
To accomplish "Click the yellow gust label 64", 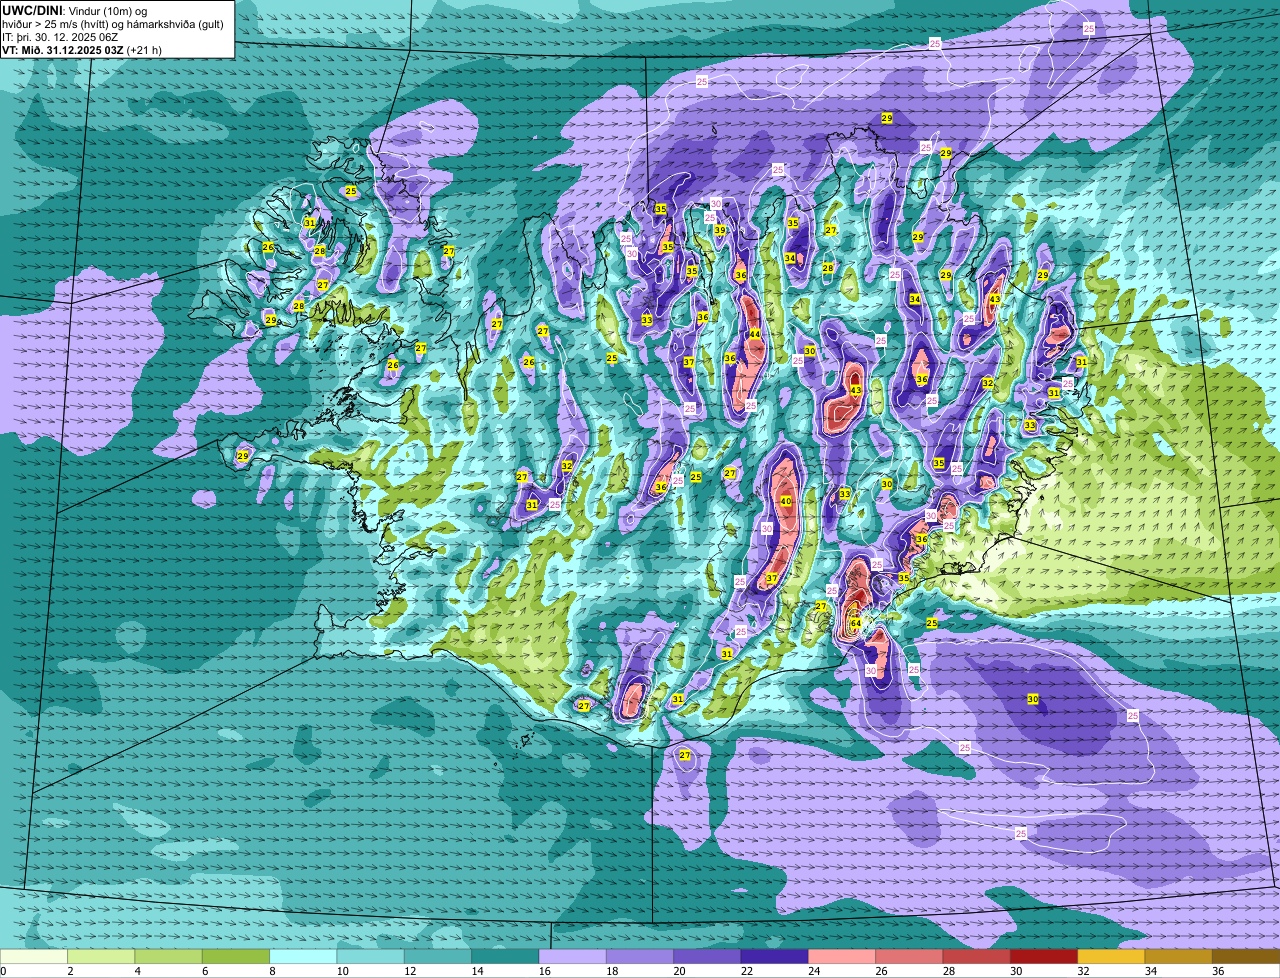I will click(x=856, y=623).
